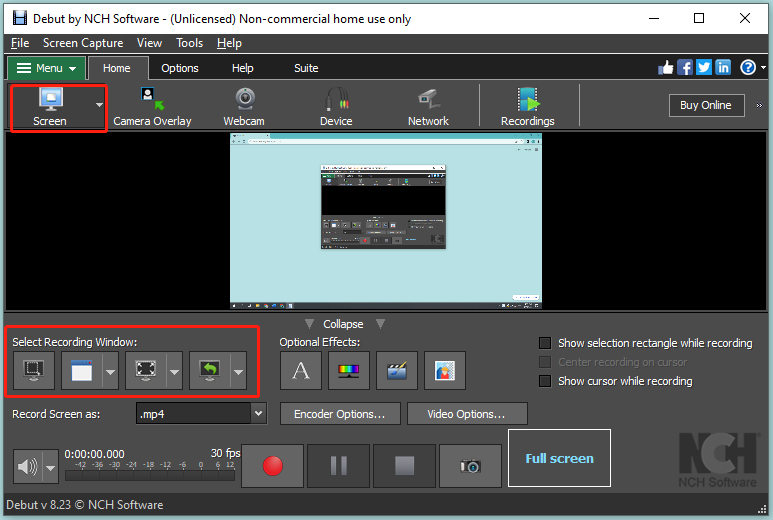Choose the Webcam source
The image size is (773, 520).
click(x=244, y=107)
